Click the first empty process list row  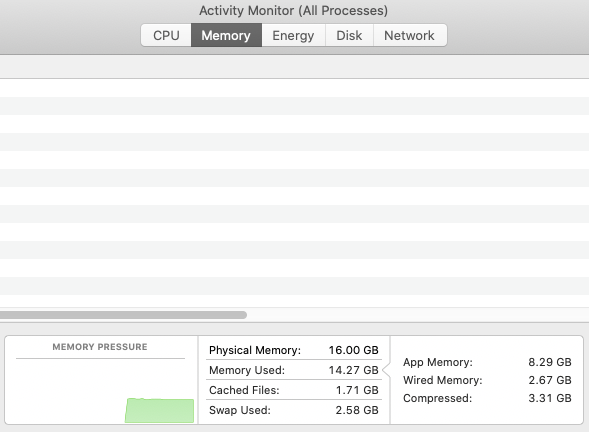[294, 88]
